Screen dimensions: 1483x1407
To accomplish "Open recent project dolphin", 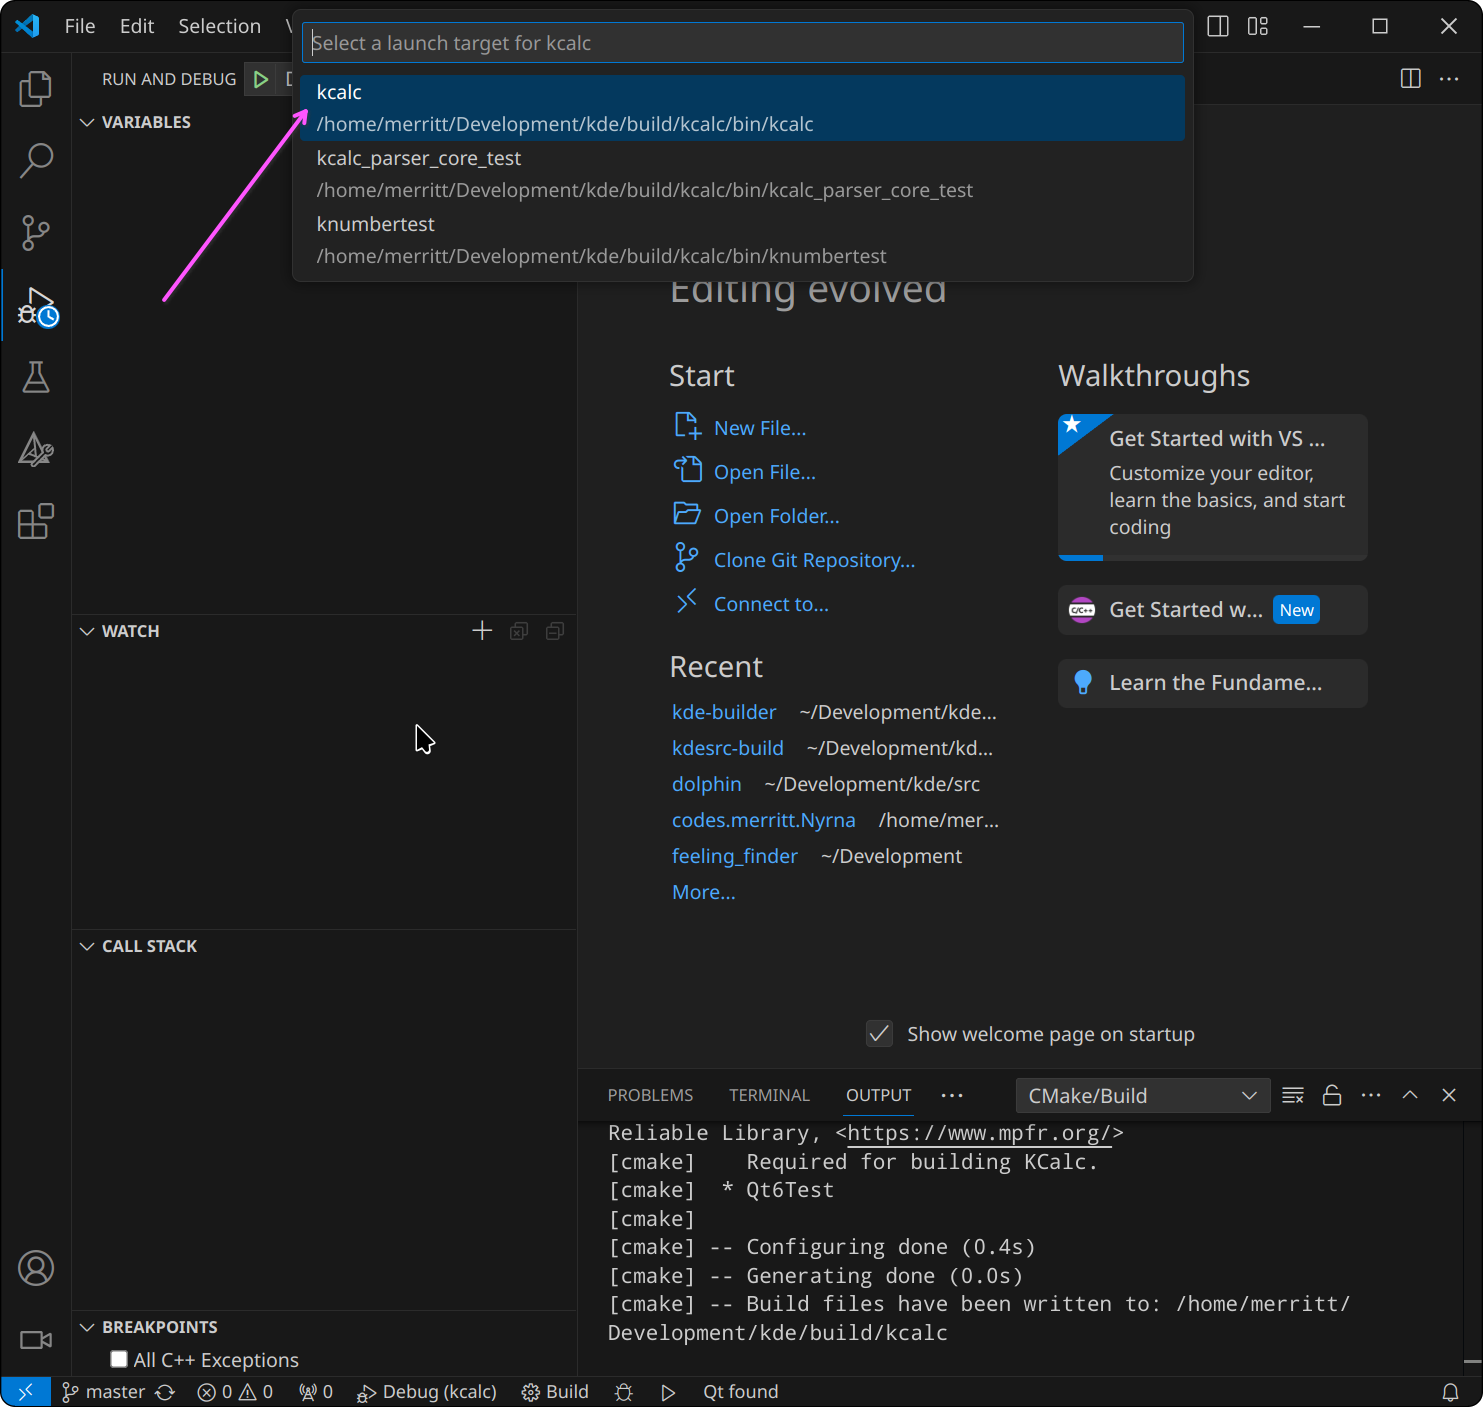I will (707, 784).
